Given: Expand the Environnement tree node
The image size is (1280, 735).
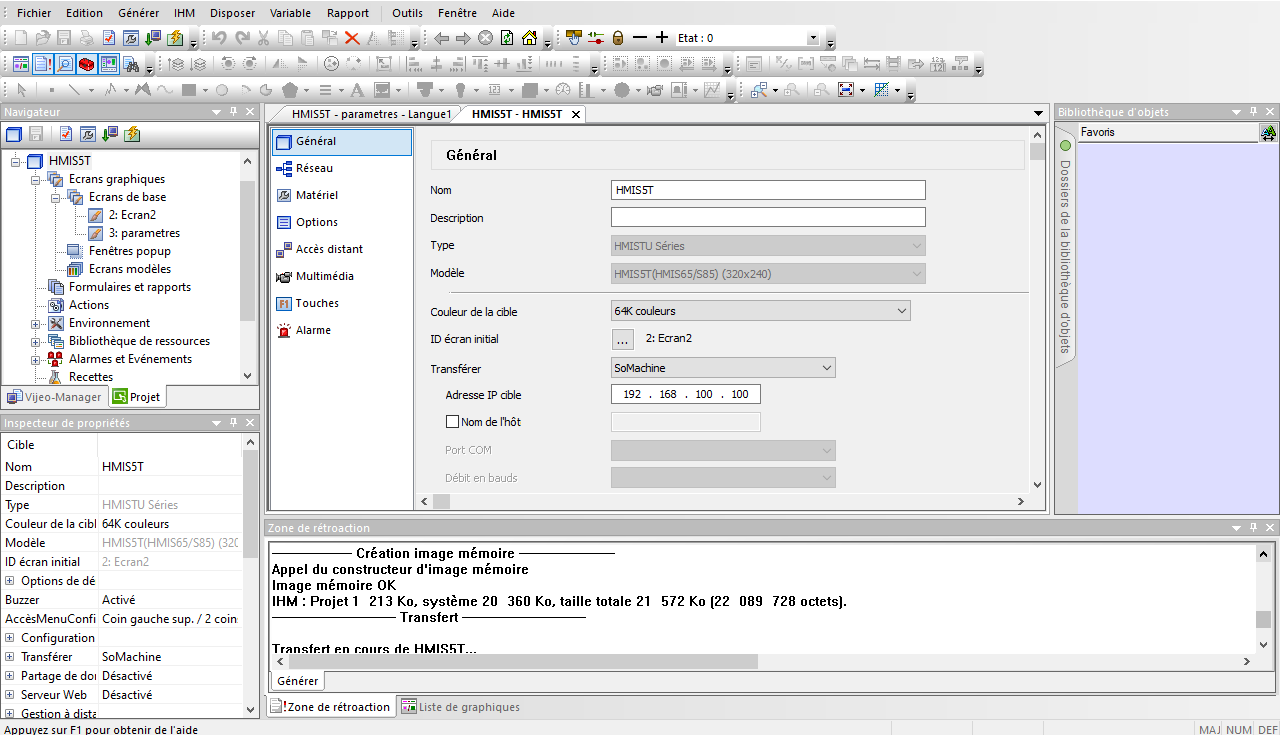Looking at the screenshot, I should pos(36,324).
